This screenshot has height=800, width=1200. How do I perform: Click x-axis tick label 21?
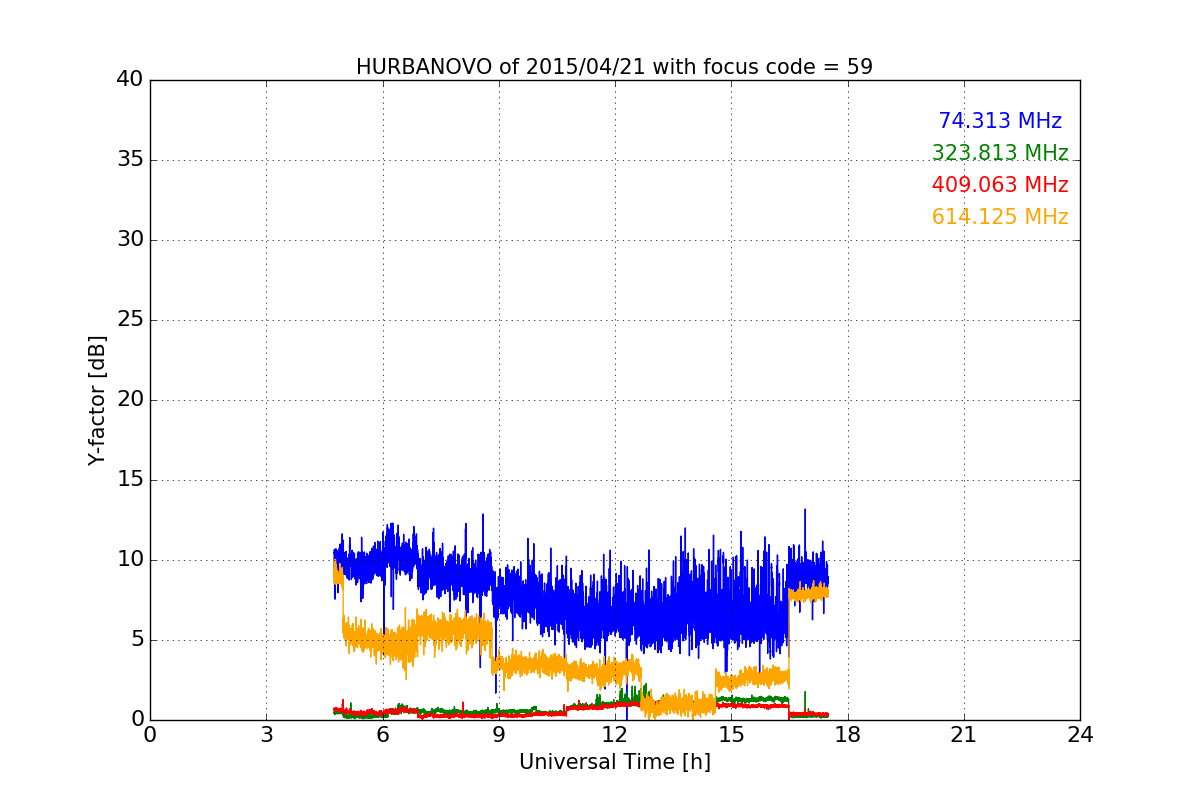[x=964, y=735]
